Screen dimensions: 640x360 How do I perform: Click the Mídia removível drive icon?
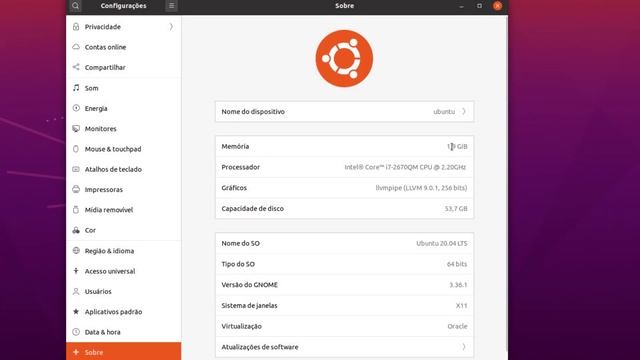pos(76,210)
